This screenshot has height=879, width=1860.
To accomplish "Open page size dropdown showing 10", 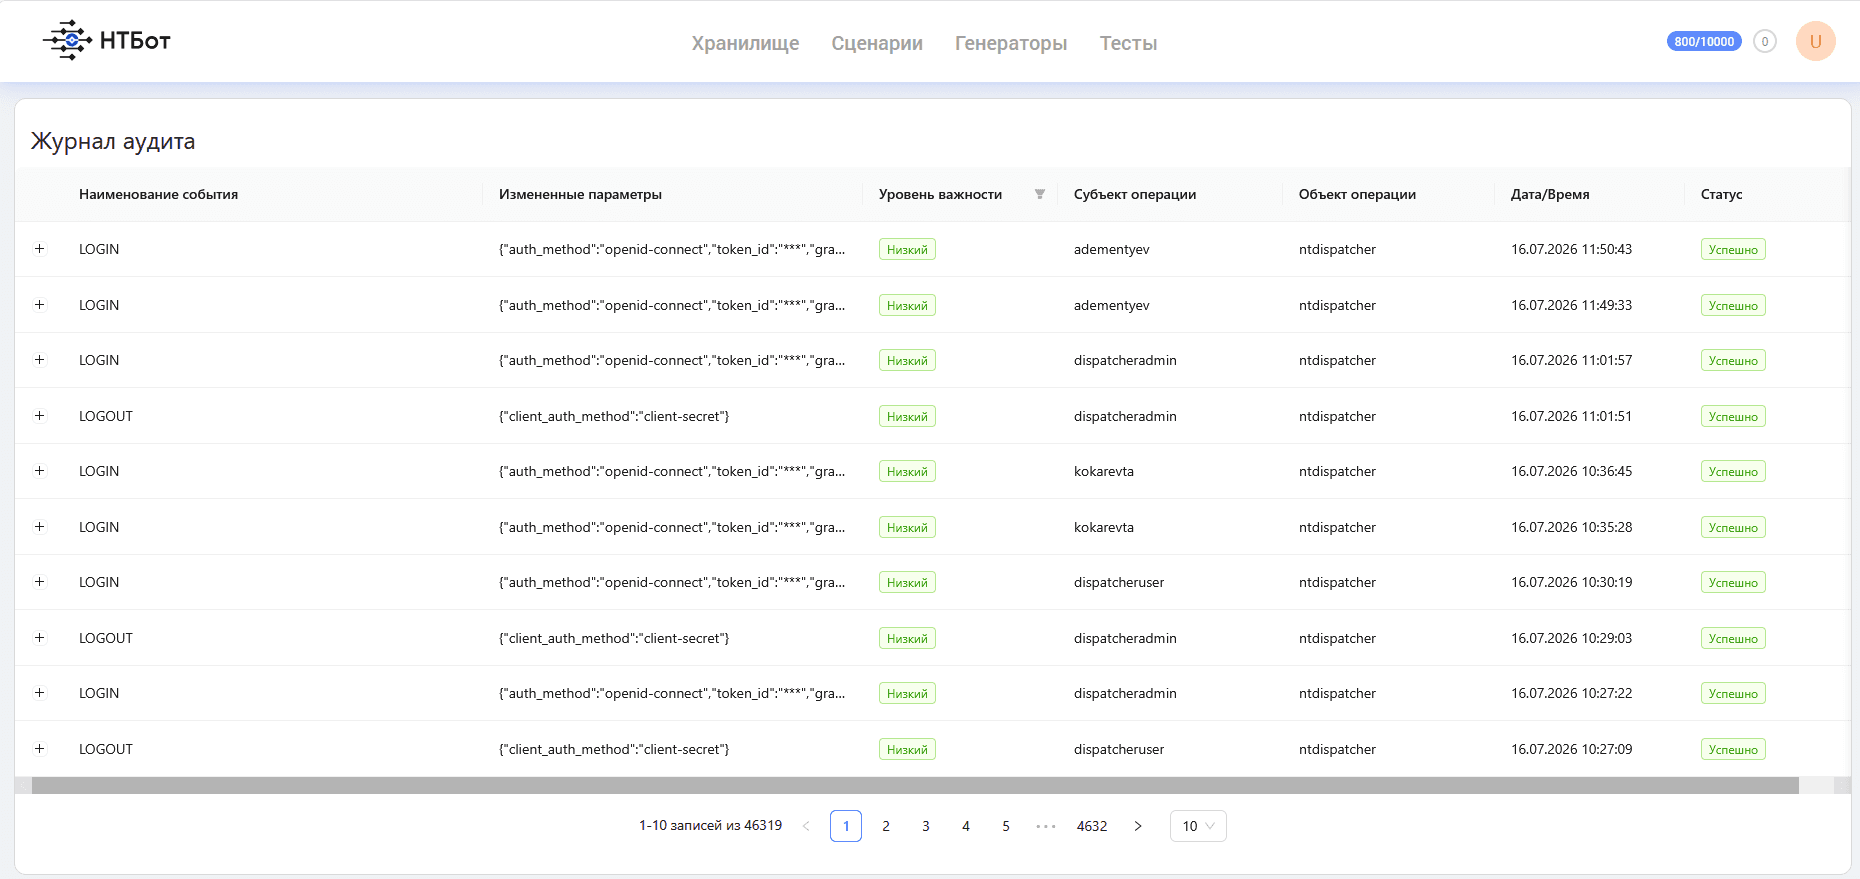I will [x=1198, y=826].
